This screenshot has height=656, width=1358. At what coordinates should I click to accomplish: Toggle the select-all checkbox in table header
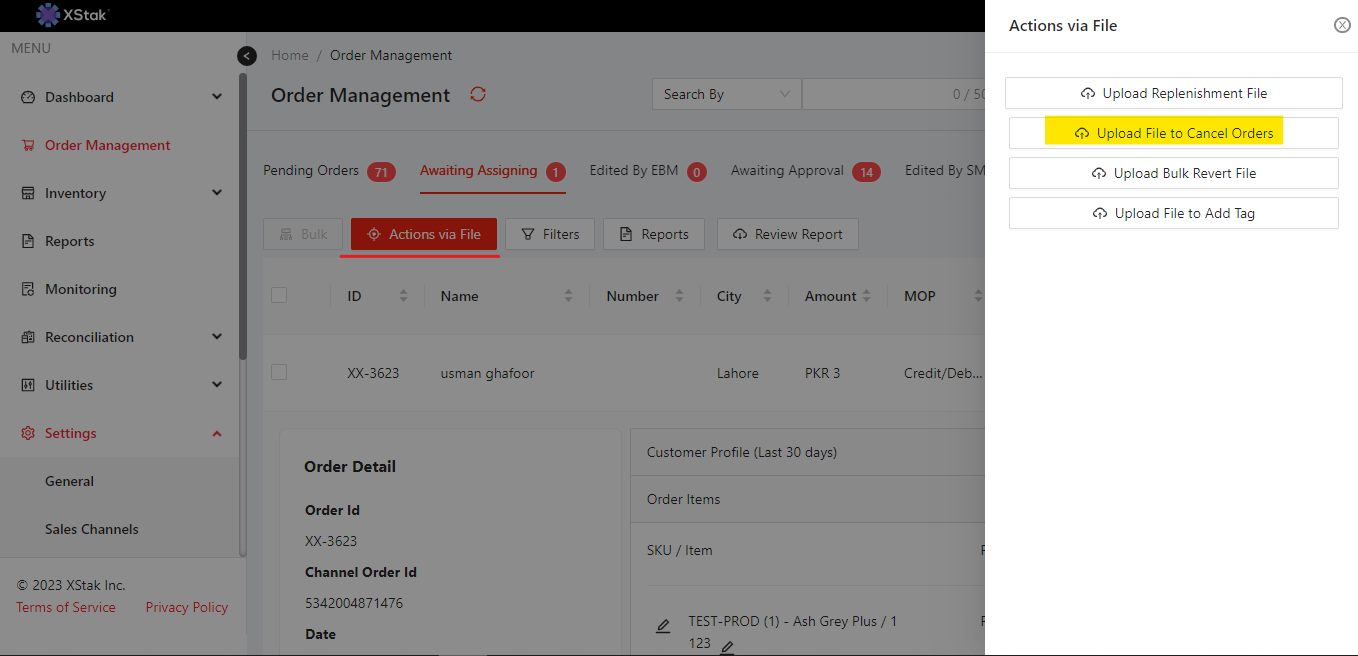279,295
